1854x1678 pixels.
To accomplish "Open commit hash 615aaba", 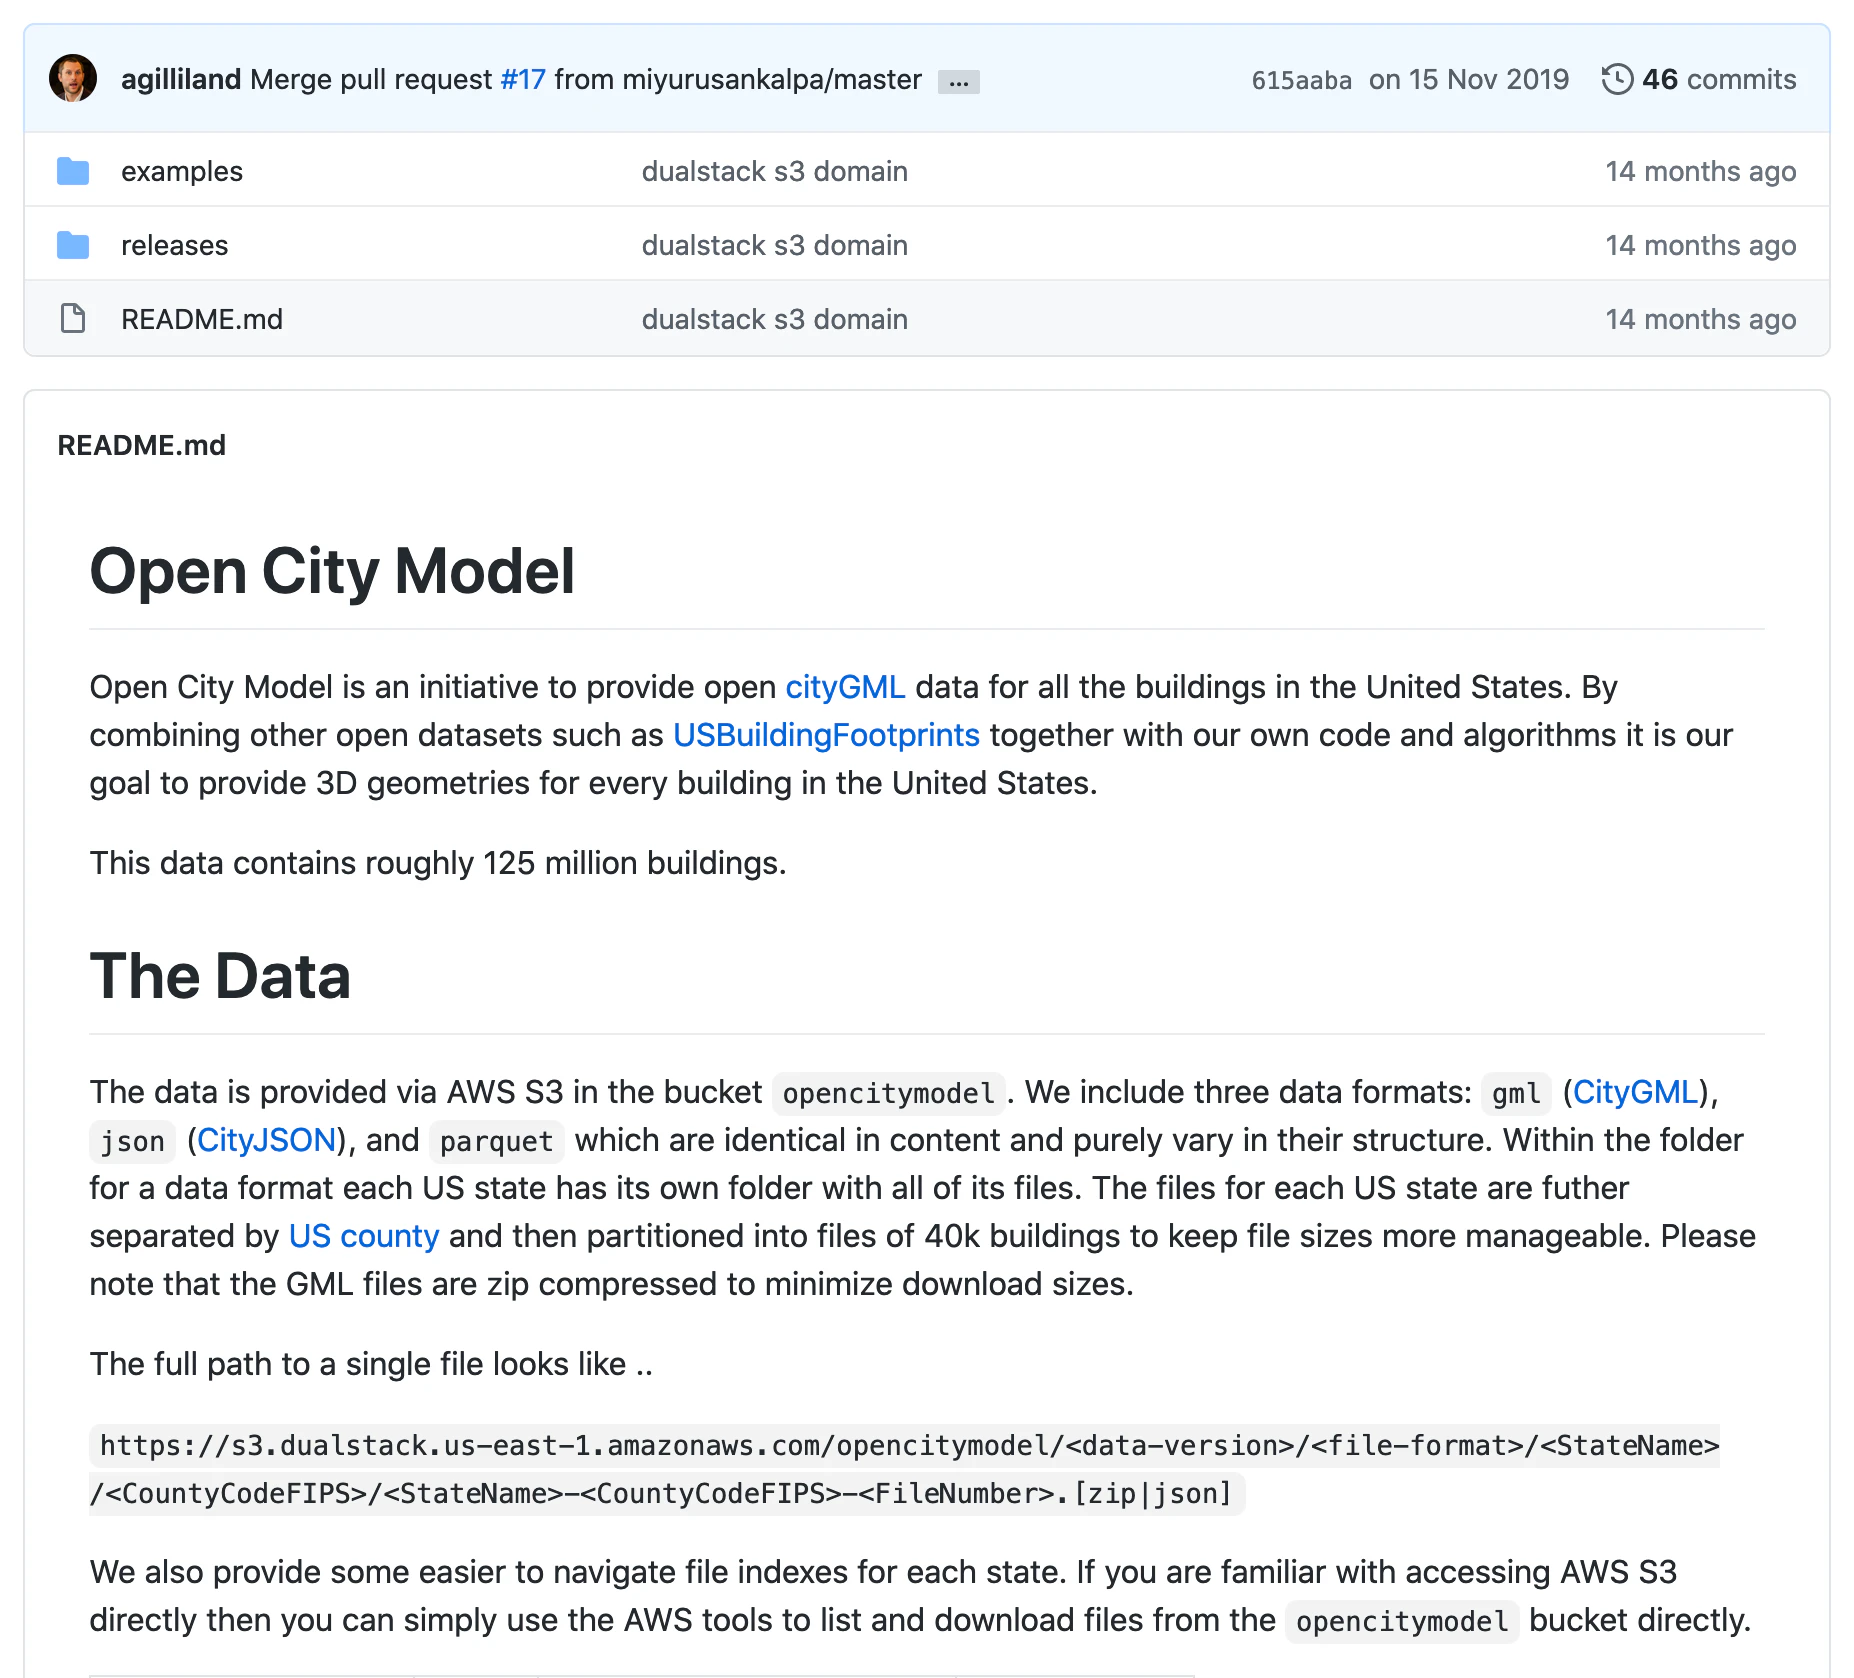I will pyautogui.click(x=1301, y=80).
